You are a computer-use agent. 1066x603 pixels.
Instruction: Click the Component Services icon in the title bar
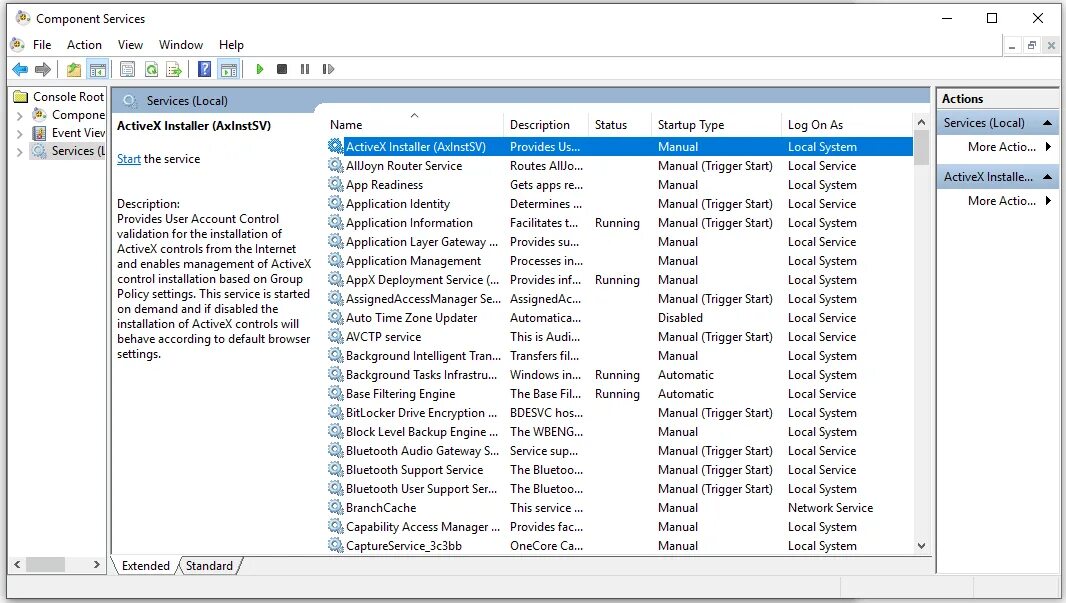pyautogui.click(x=22, y=18)
